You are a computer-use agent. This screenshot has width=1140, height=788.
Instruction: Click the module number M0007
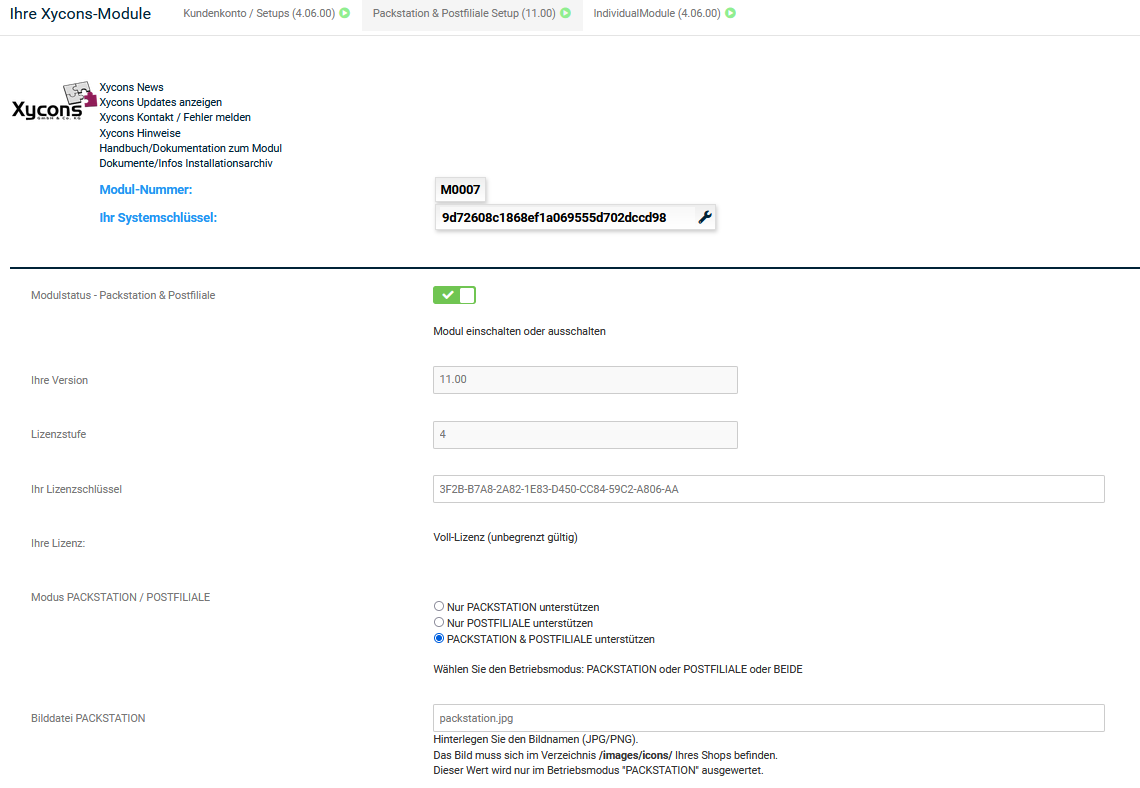point(460,190)
